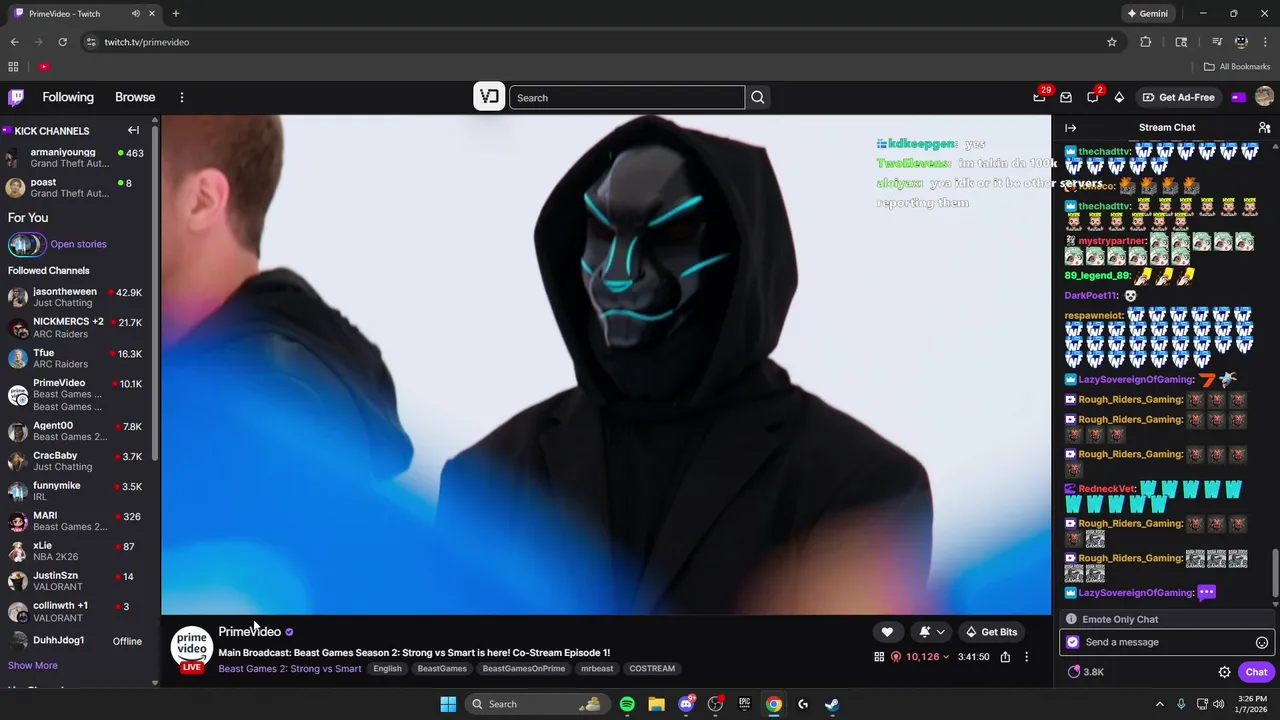Screen dimensions: 1280x720
Task: Open All Bookmarks folder
Action: pyautogui.click(x=1237, y=67)
